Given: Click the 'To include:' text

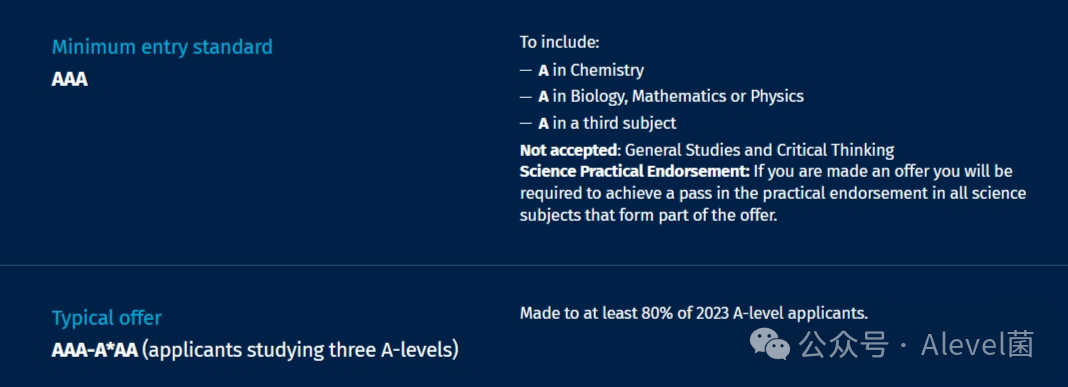Looking at the screenshot, I should point(559,42).
